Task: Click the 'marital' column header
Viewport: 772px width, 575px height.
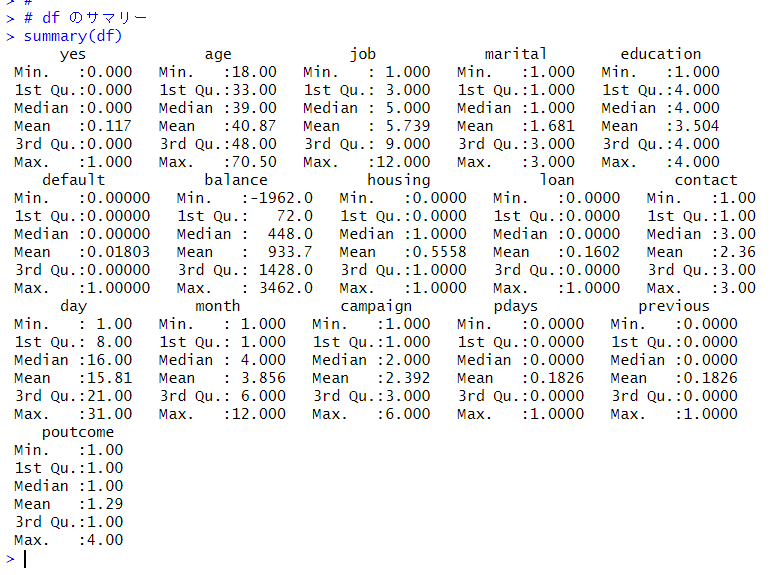Action: (515, 54)
